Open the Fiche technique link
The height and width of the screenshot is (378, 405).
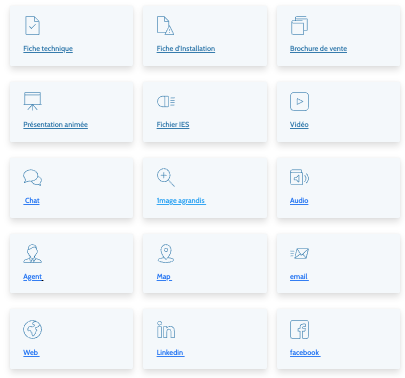click(x=48, y=49)
